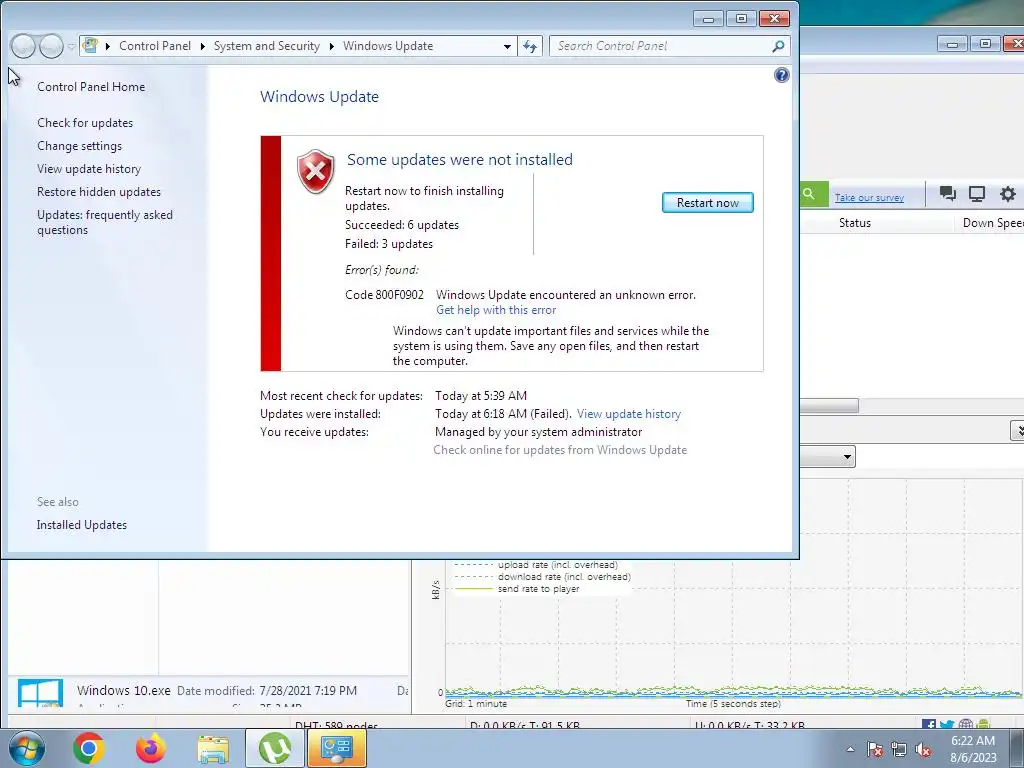This screenshot has height=768, width=1024.
Task: Open Updates: frequently asked questions
Action: click(x=104, y=222)
